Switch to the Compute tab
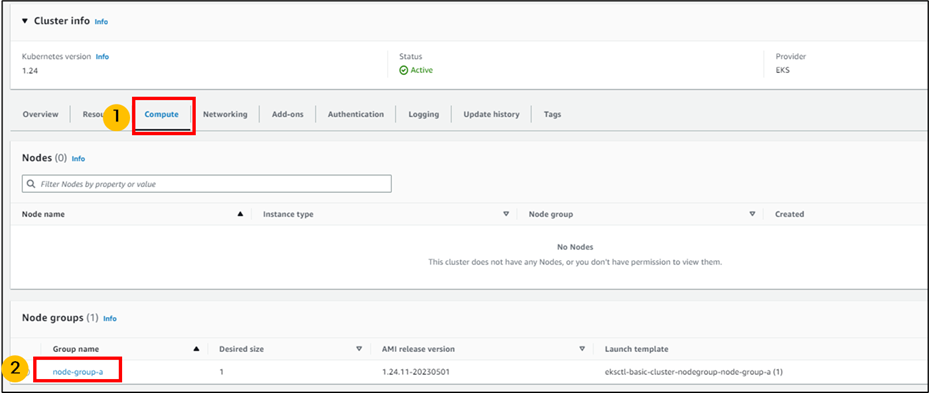Screen dimensions: 929x393 [x=162, y=114]
